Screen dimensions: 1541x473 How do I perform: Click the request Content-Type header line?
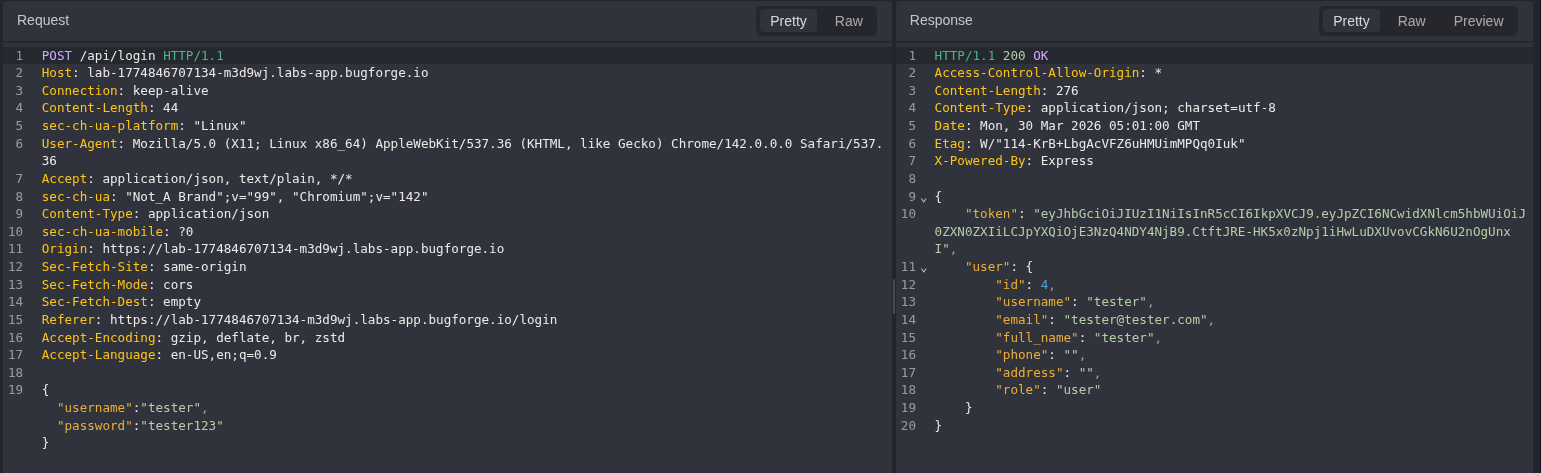(155, 214)
